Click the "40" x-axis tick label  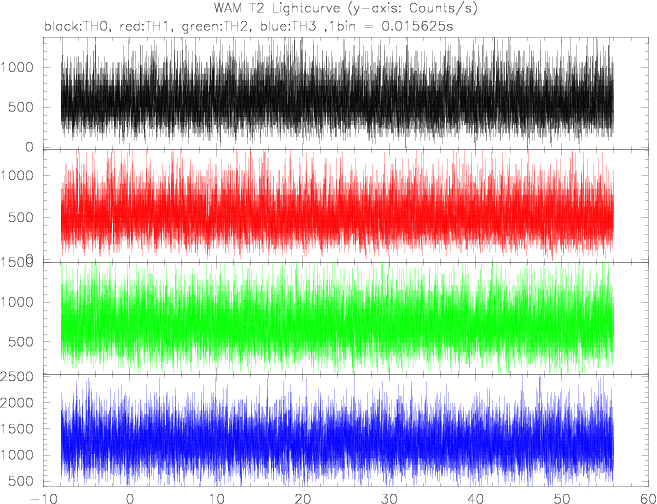(x=476, y=499)
